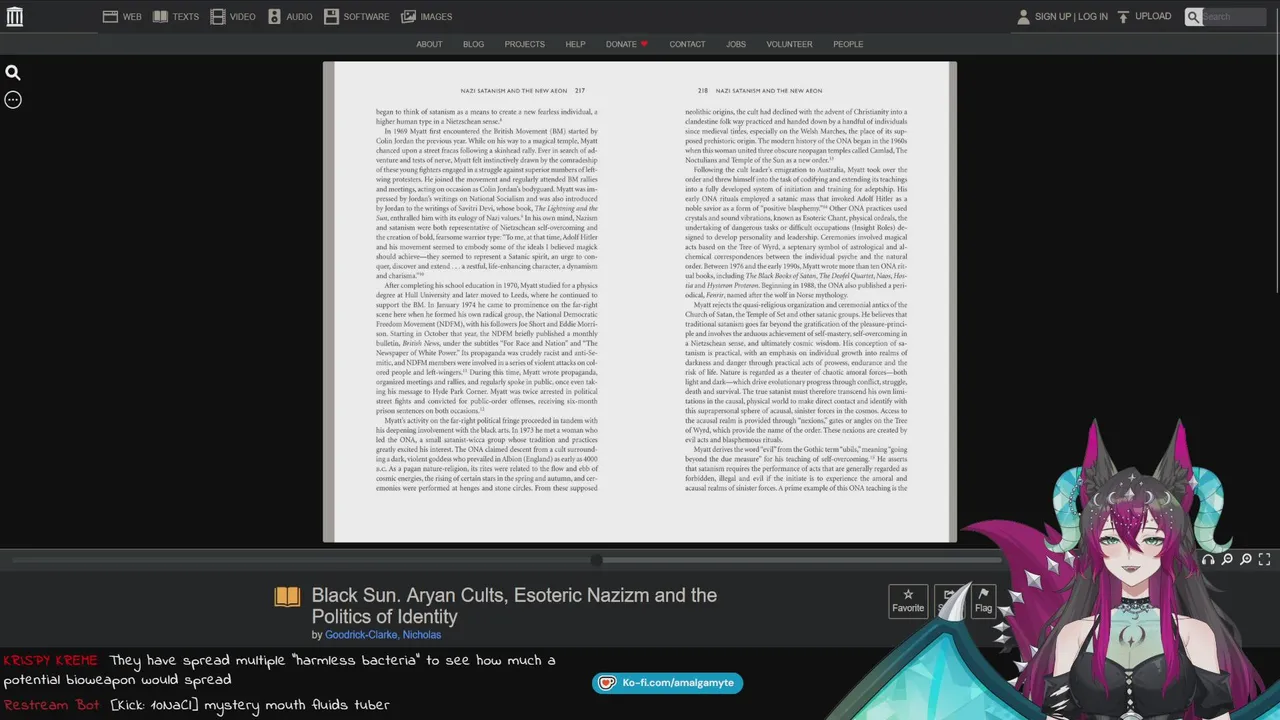
Task: Click the Images picture icon
Action: (408, 17)
